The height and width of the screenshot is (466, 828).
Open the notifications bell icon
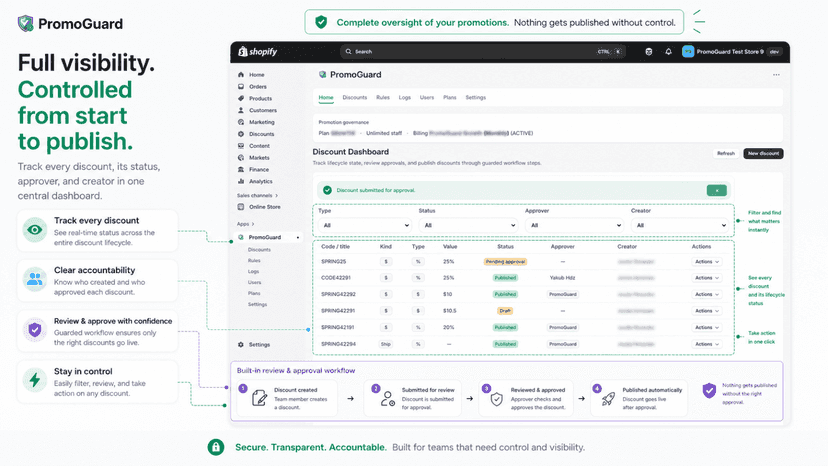point(668,51)
